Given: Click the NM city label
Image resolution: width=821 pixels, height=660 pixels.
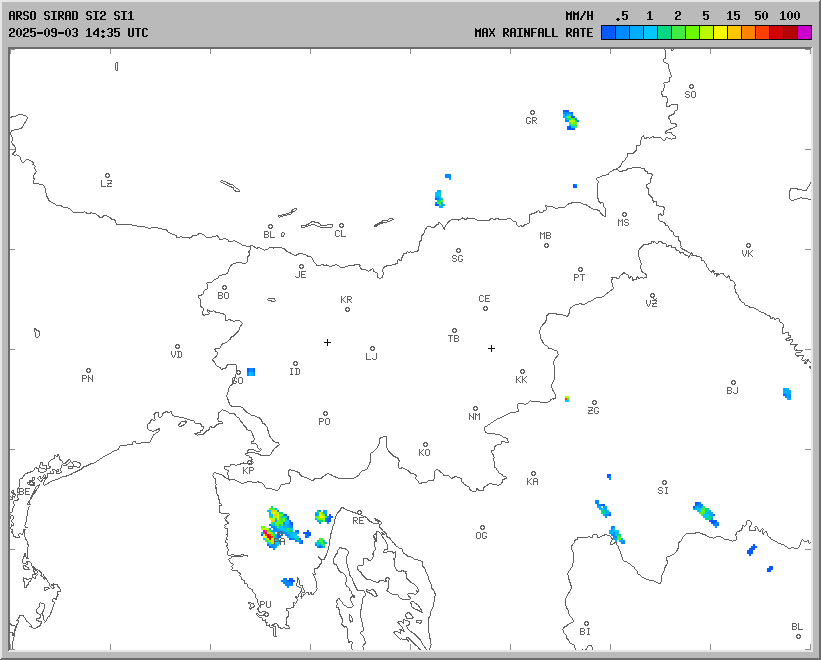Looking at the screenshot, I should pos(474,417).
